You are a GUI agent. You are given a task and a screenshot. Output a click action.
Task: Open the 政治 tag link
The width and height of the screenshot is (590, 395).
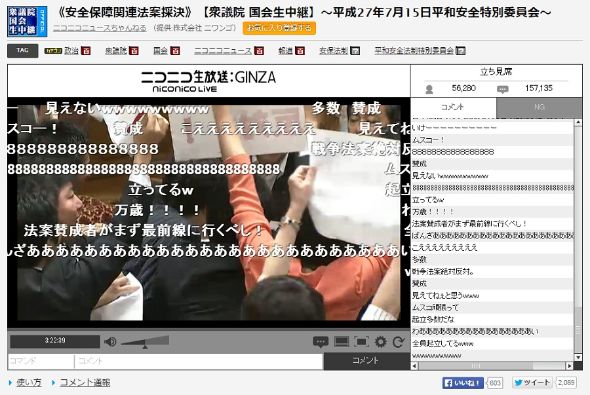coord(71,50)
